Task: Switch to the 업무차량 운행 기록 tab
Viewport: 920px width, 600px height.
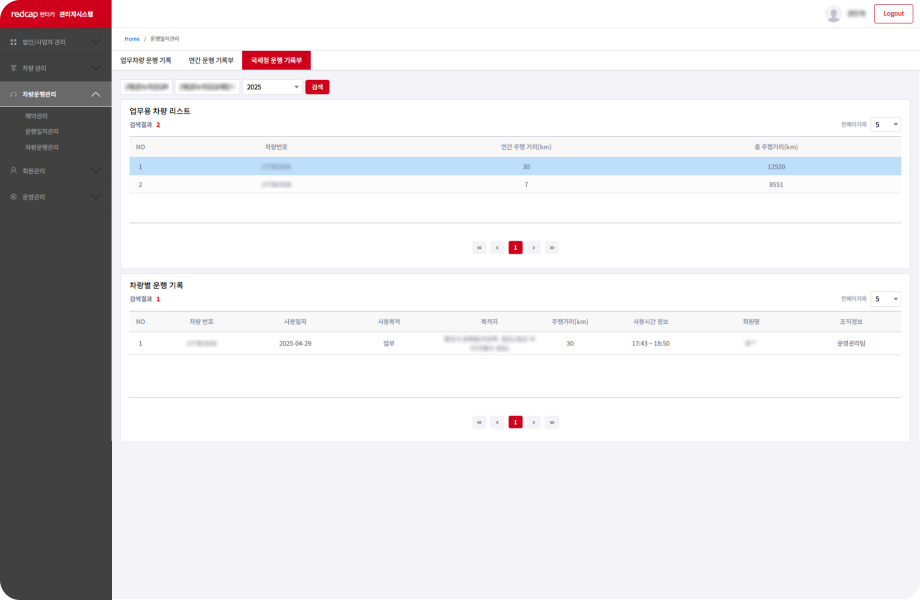Action: 146,60
